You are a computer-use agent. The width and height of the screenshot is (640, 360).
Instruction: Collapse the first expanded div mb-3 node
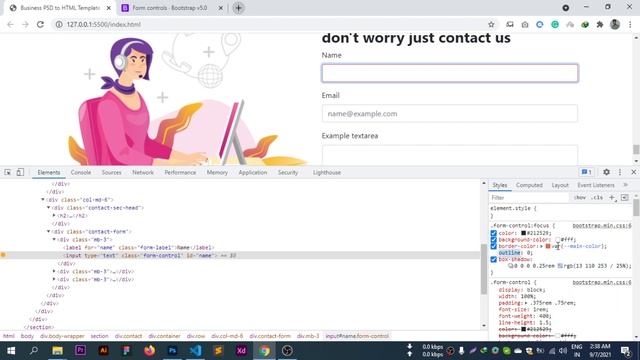(x=54, y=240)
